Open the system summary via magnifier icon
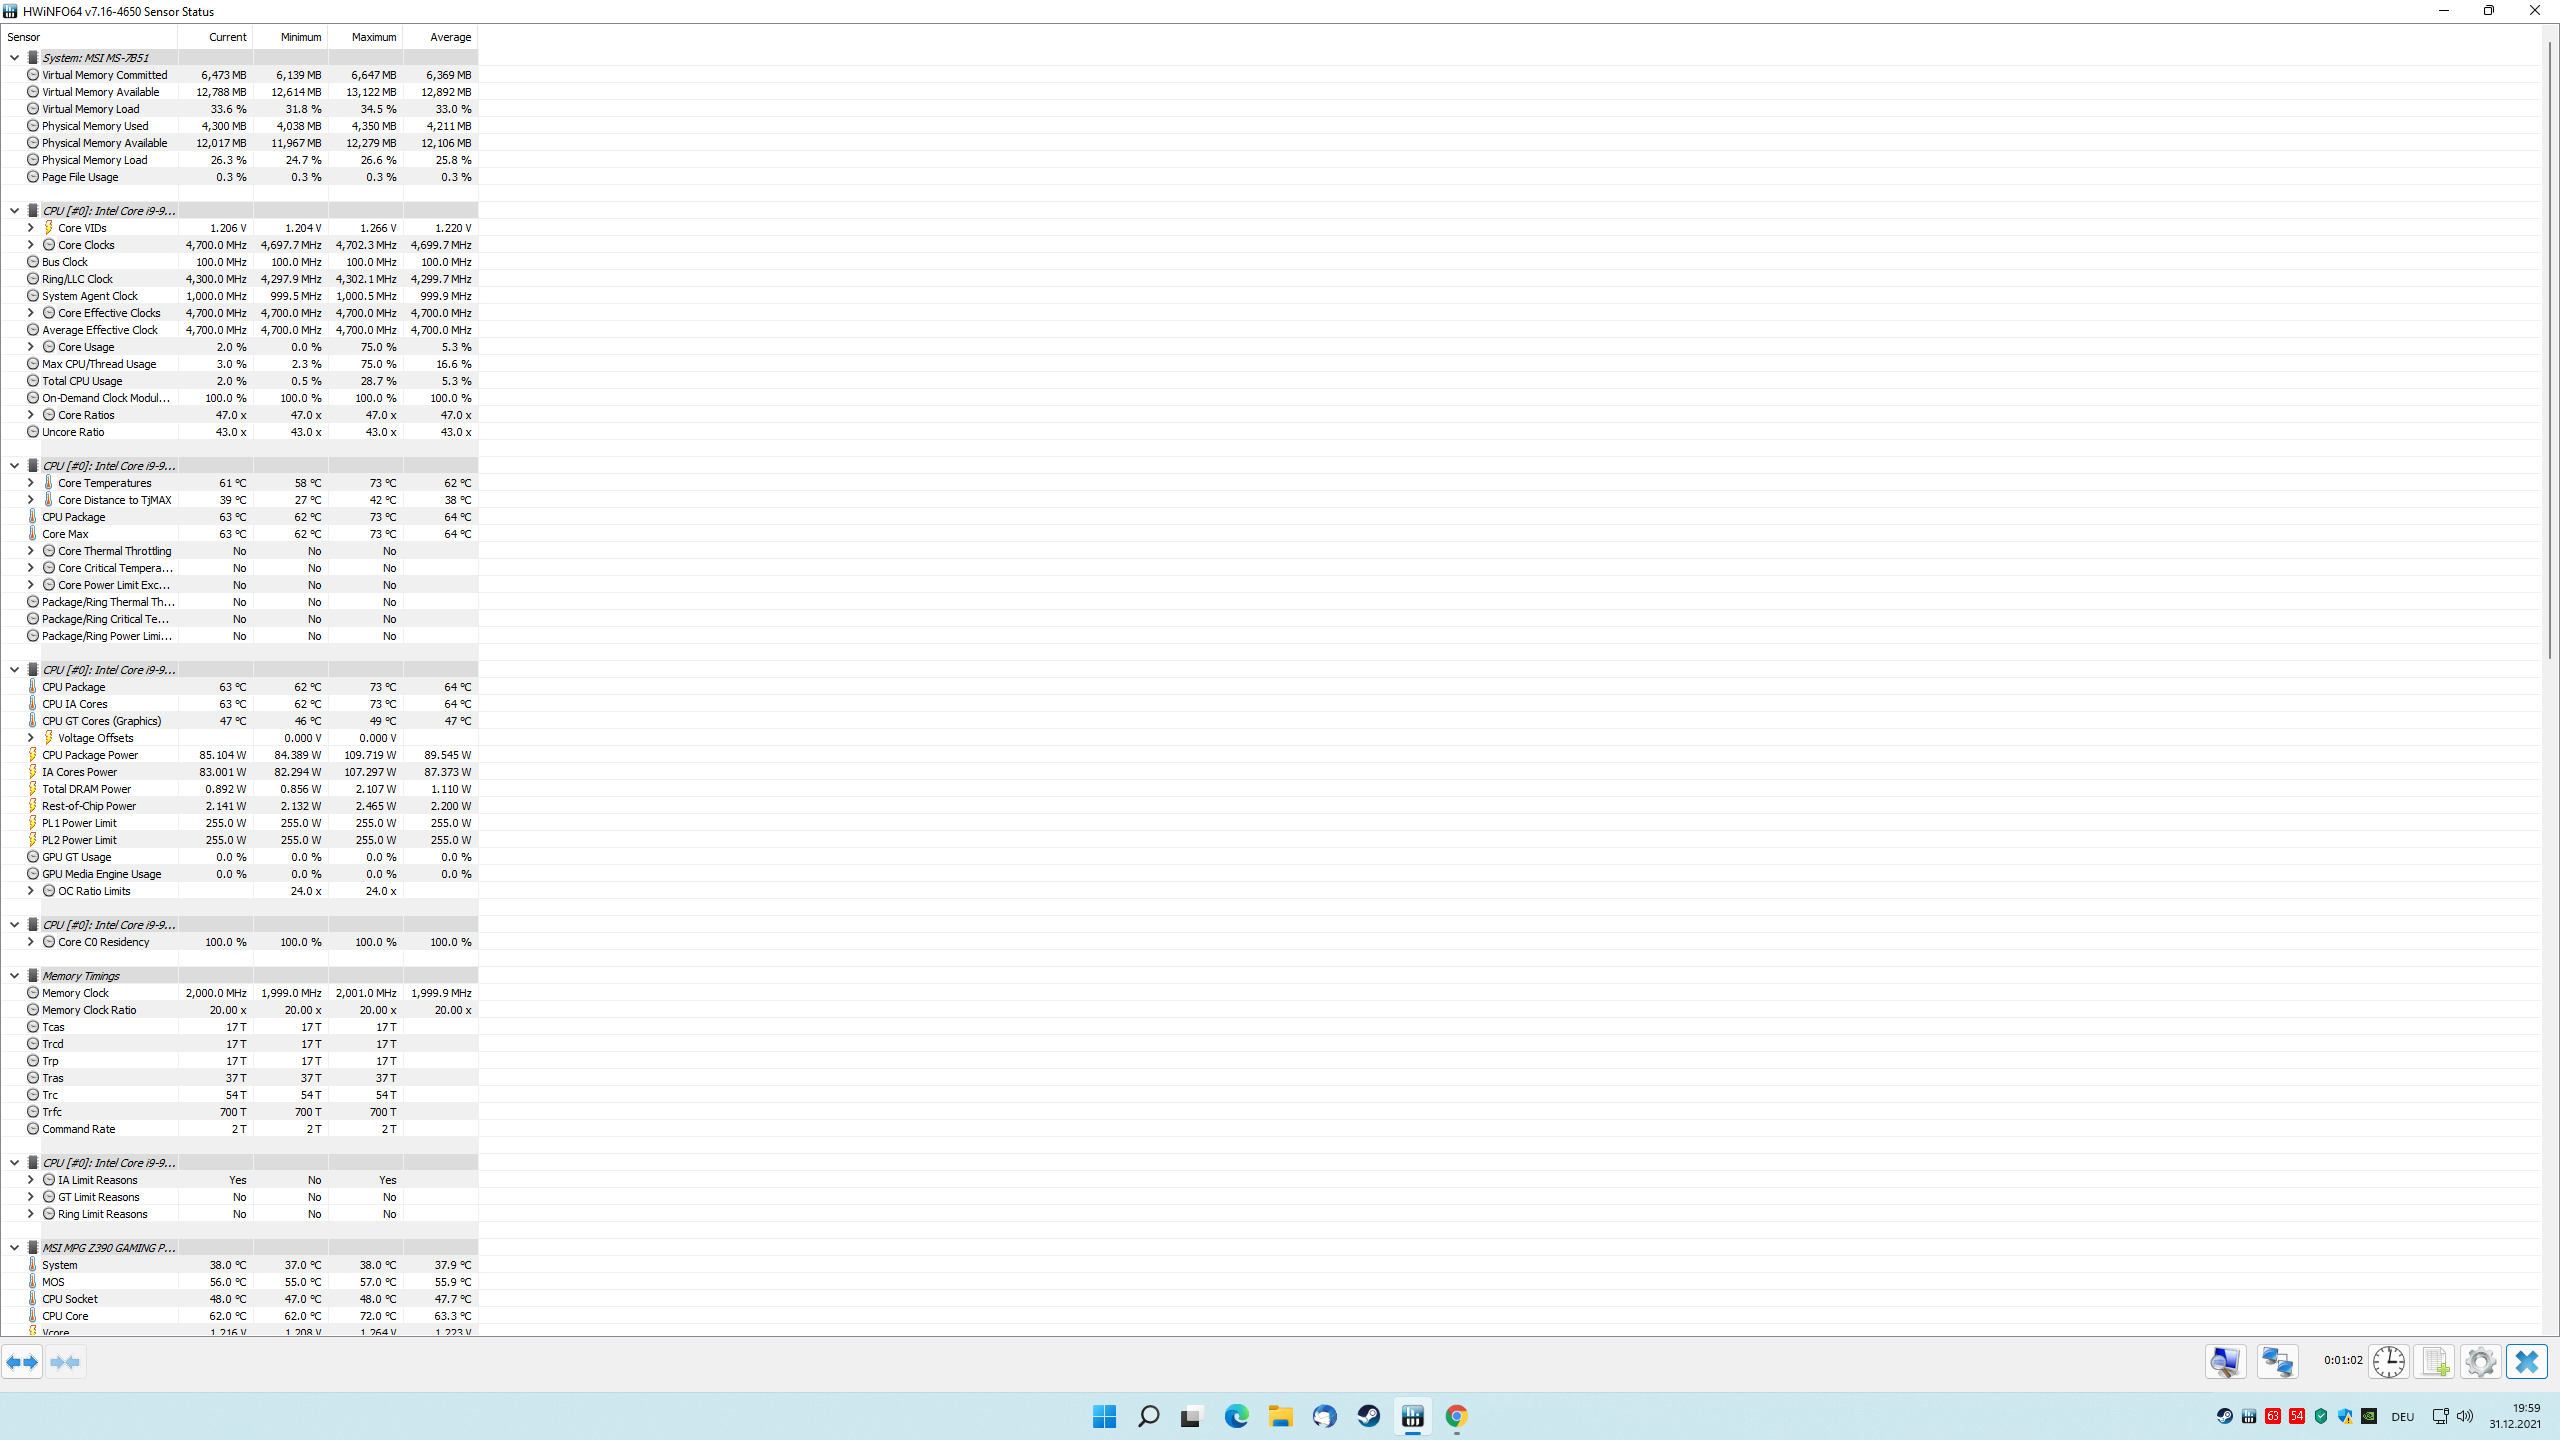This screenshot has height=1440, width=2560. pos(2225,1361)
